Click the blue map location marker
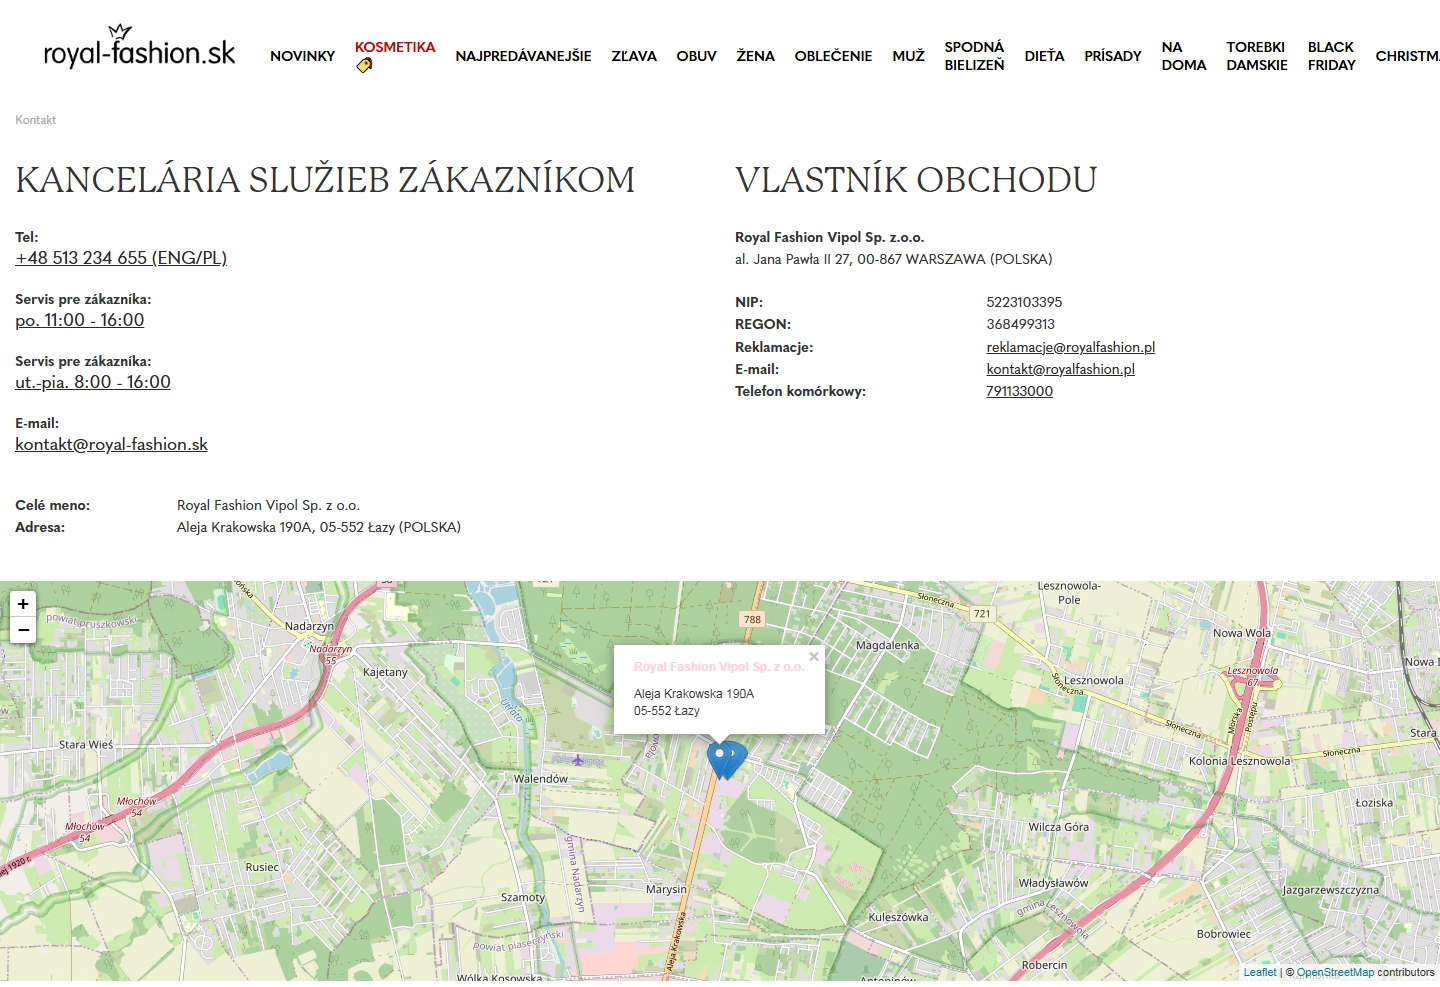The width and height of the screenshot is (1440, 987). pos(720,760)
